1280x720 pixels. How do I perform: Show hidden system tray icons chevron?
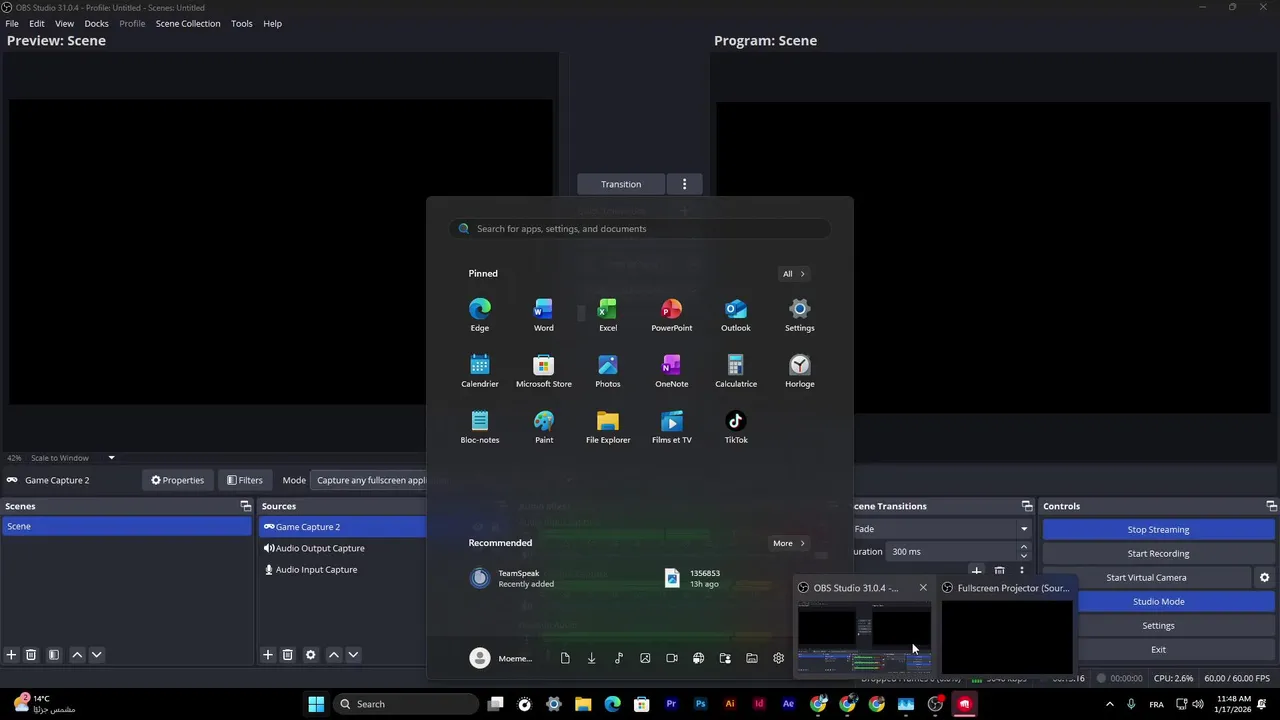pos(1109,704)
